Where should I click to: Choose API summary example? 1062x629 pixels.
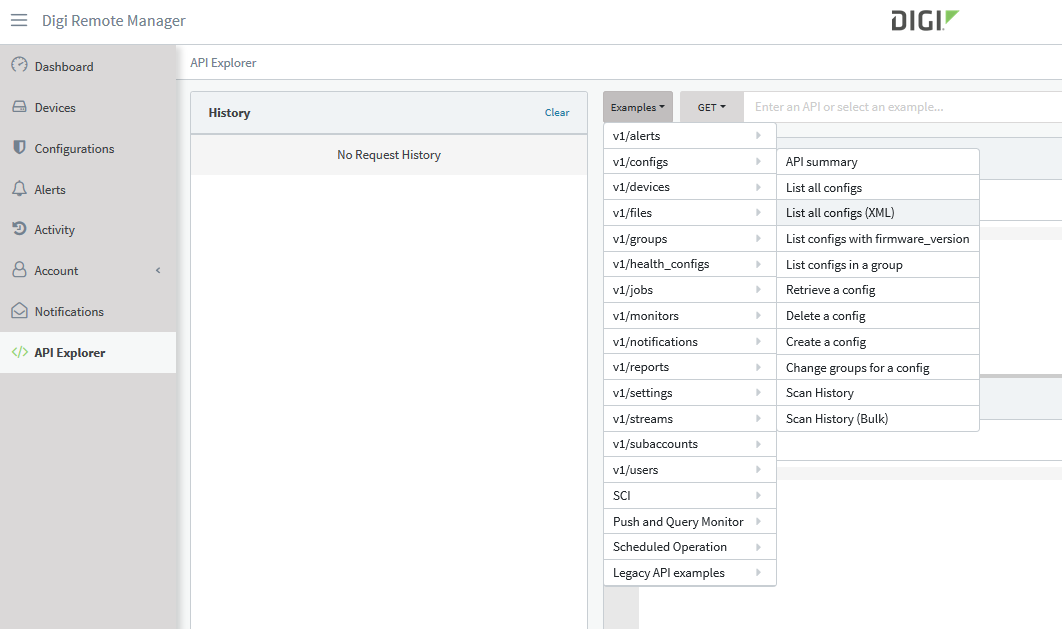point(878,162)
